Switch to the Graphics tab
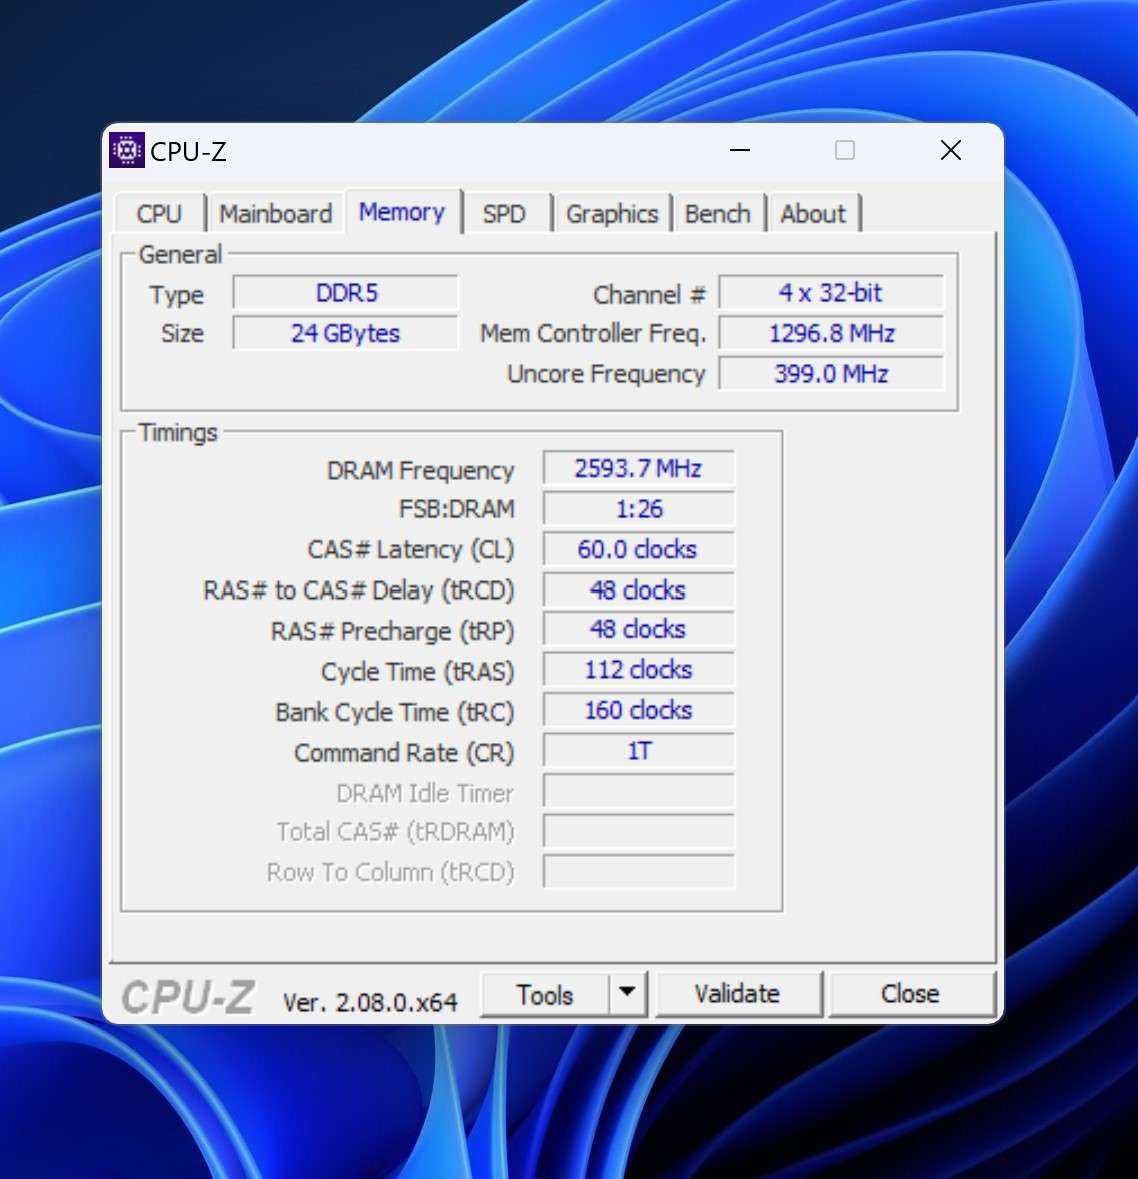 (612, 214)
